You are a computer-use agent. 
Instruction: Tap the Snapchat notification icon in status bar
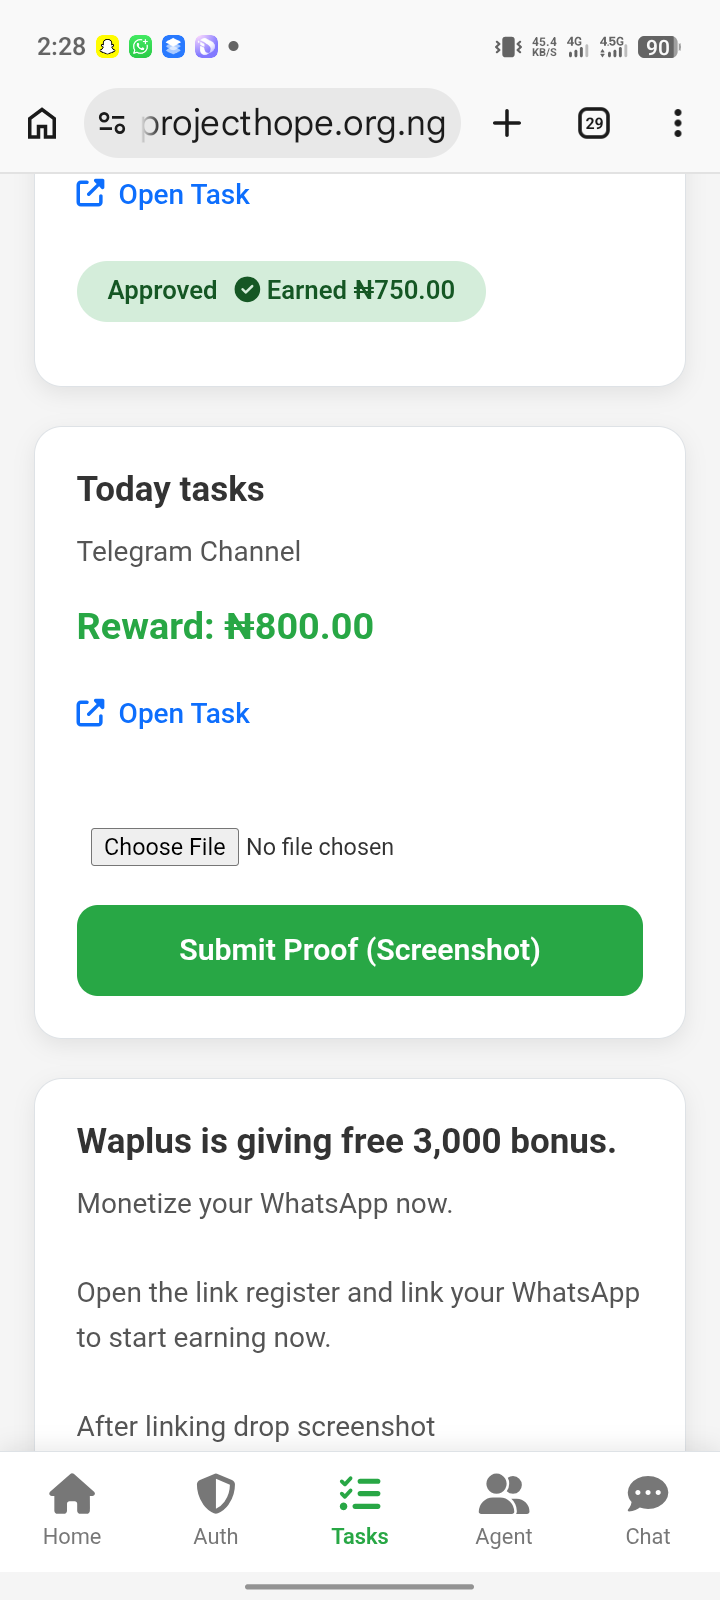(108, 46)
